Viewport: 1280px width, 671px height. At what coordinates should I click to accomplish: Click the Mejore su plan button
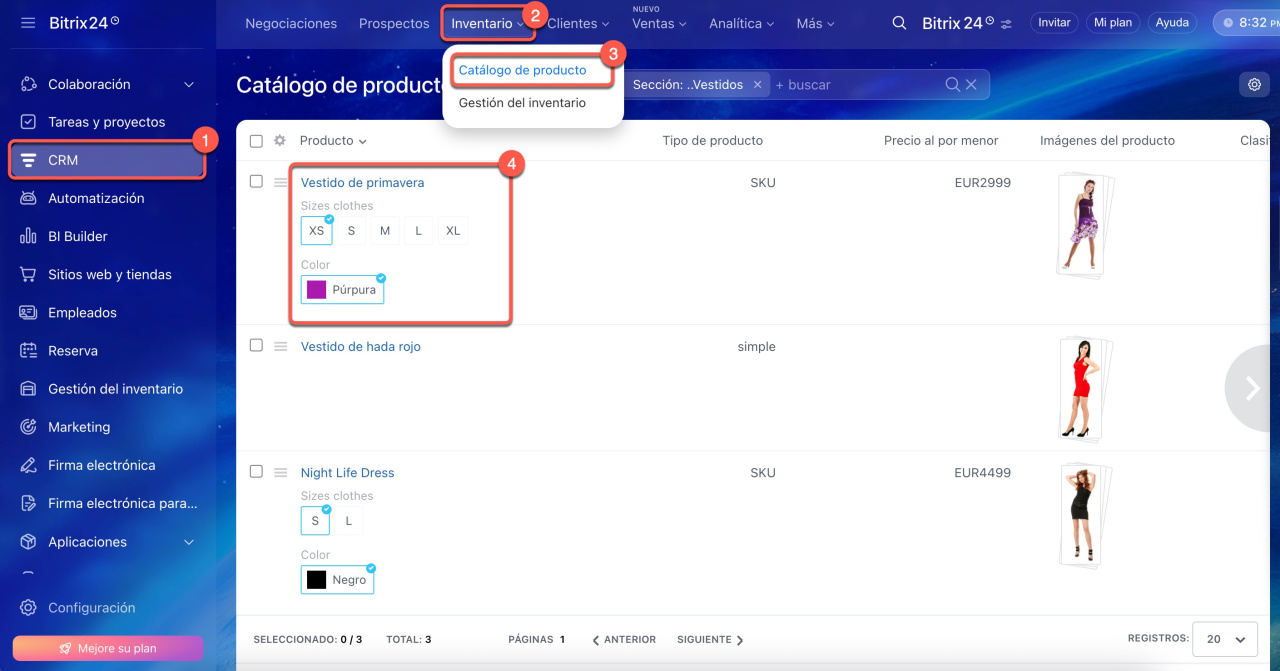pyautogui.click(x=108, y=648)
